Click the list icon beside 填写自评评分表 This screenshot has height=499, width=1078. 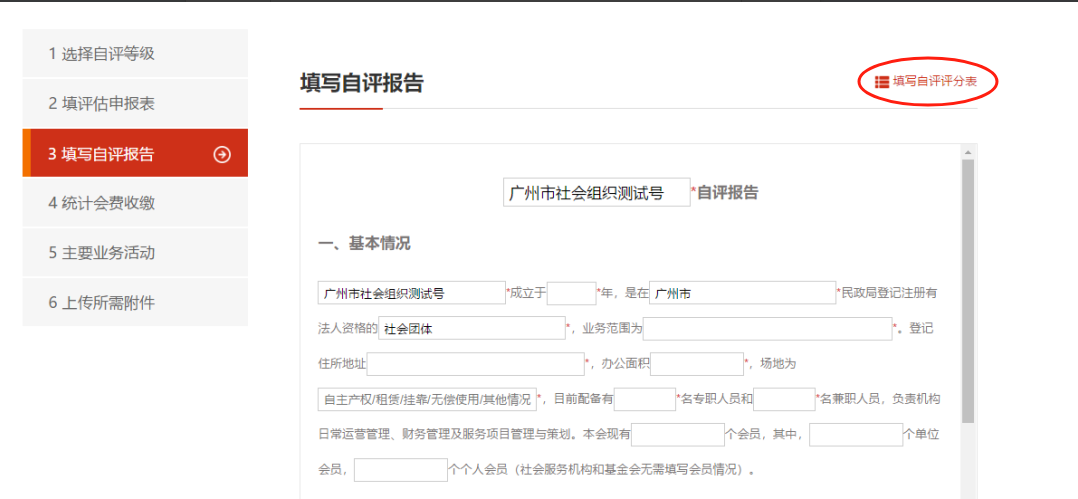point(882,82)
